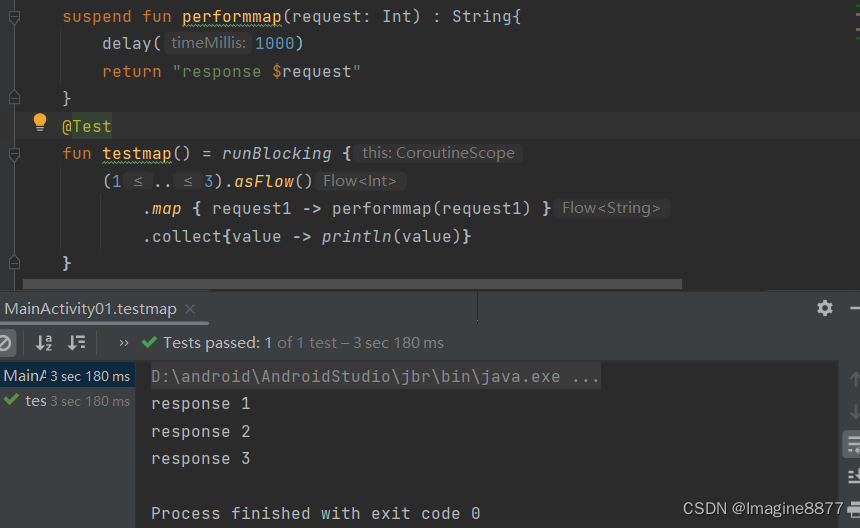Click the runBlocking call

pos(276,154)
